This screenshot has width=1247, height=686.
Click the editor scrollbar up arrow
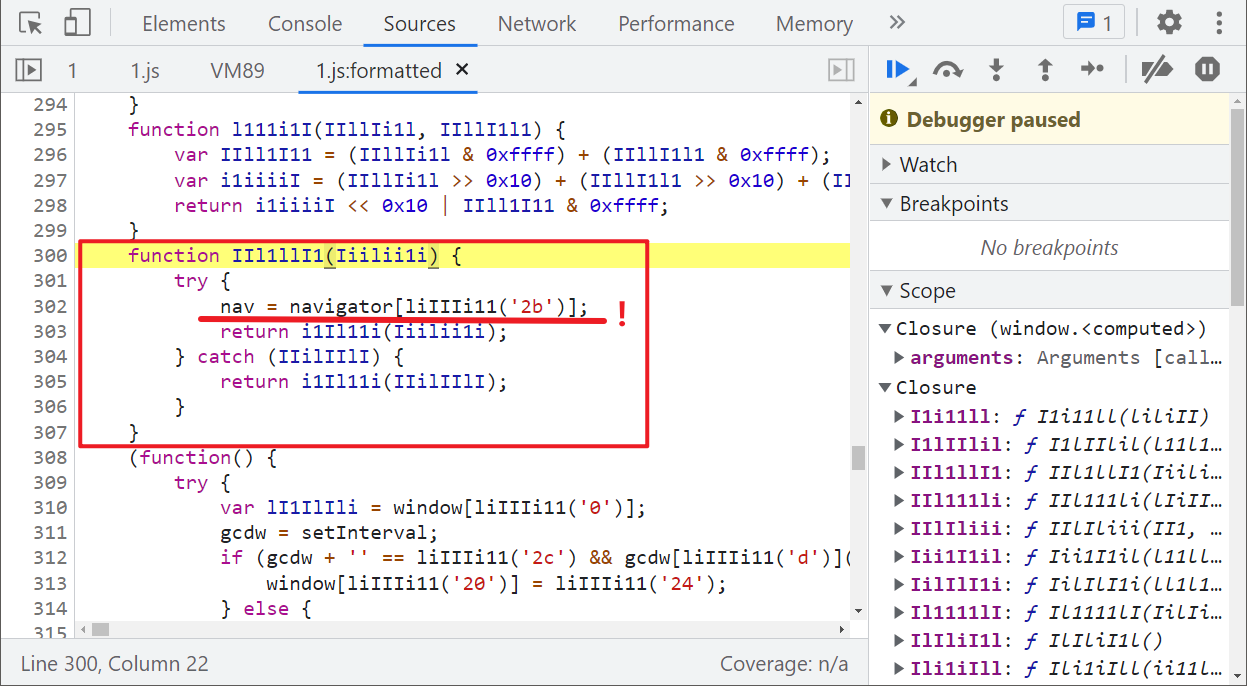(x=858, y=101)
